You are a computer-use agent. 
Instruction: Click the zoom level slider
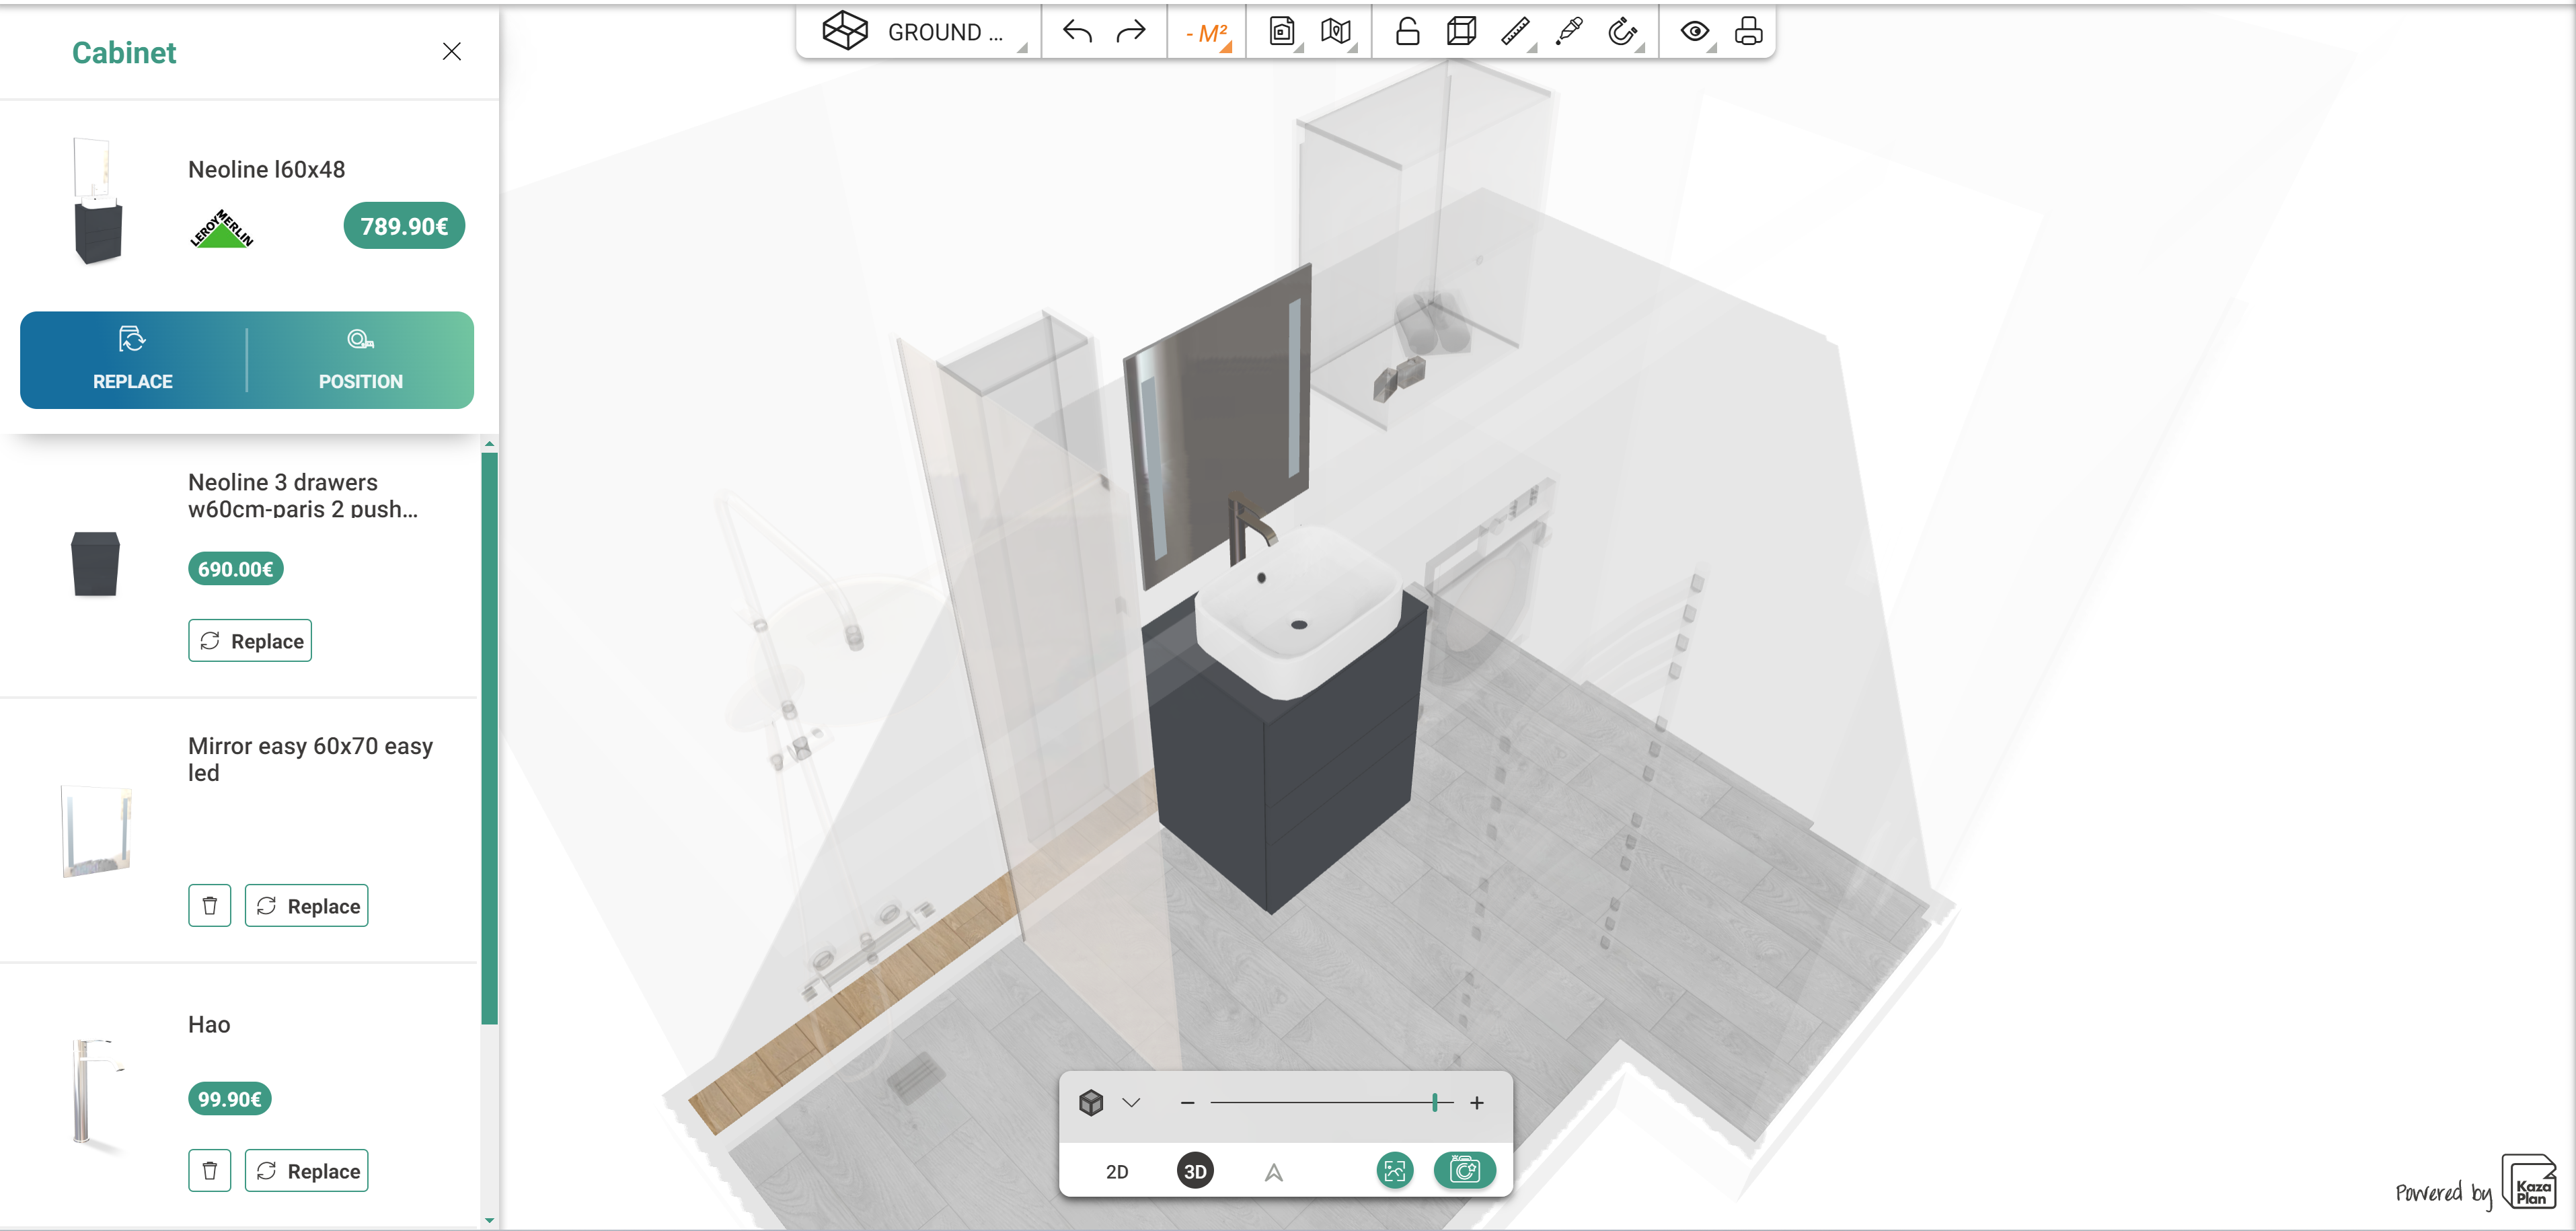(x=1331, y=1102)
